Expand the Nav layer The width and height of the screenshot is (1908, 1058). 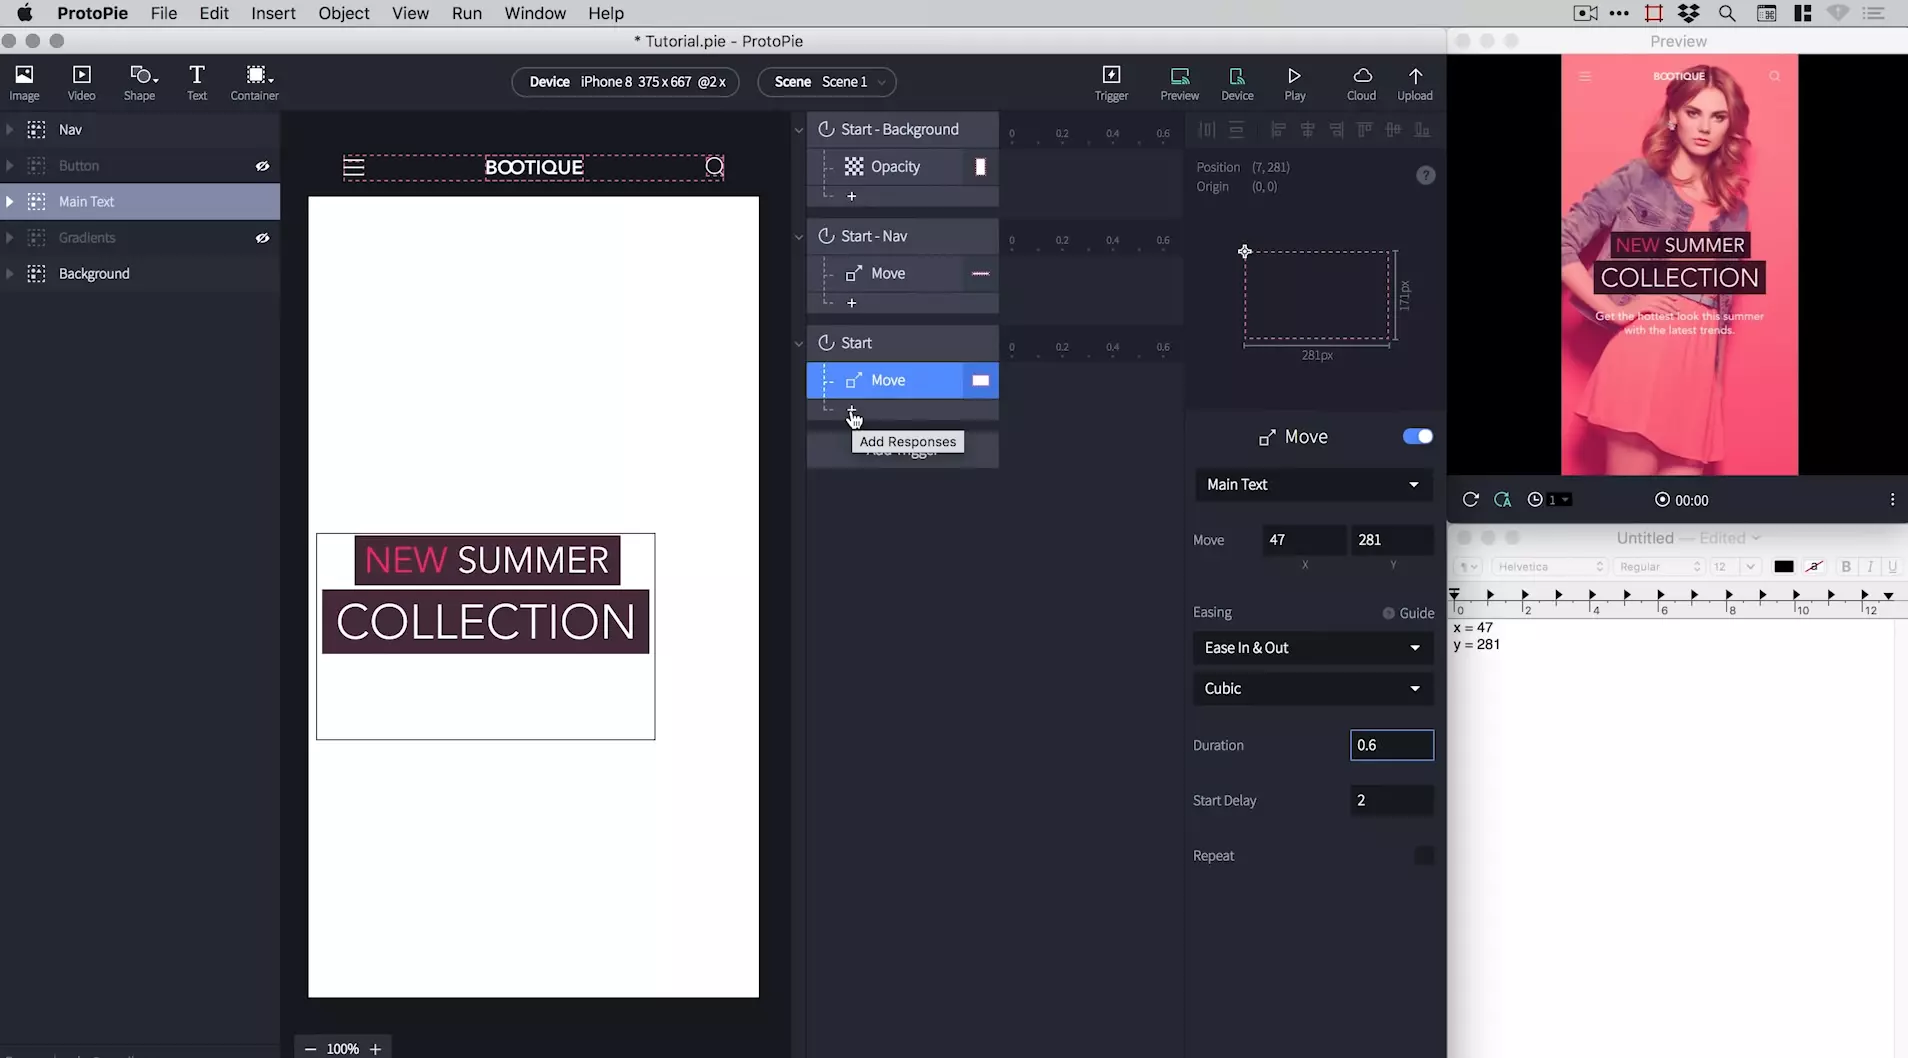pos(10,129)
